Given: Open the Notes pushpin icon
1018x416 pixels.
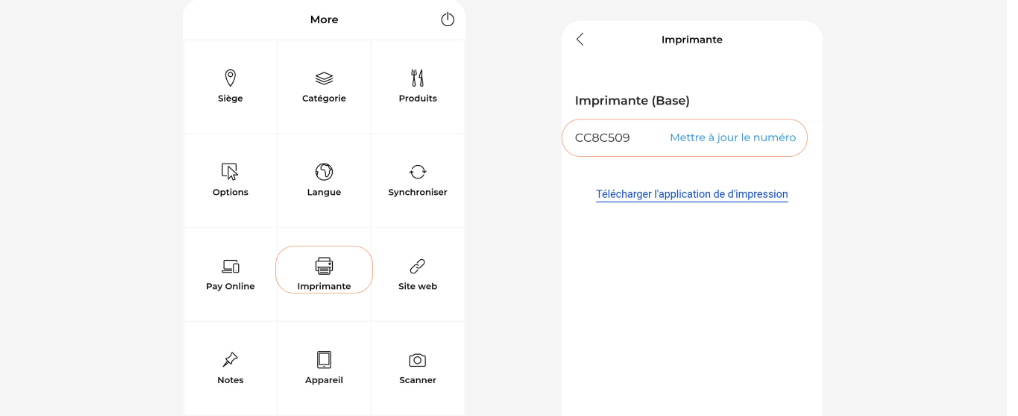Looking at the screenshot, I should click(x=230, y=360).
